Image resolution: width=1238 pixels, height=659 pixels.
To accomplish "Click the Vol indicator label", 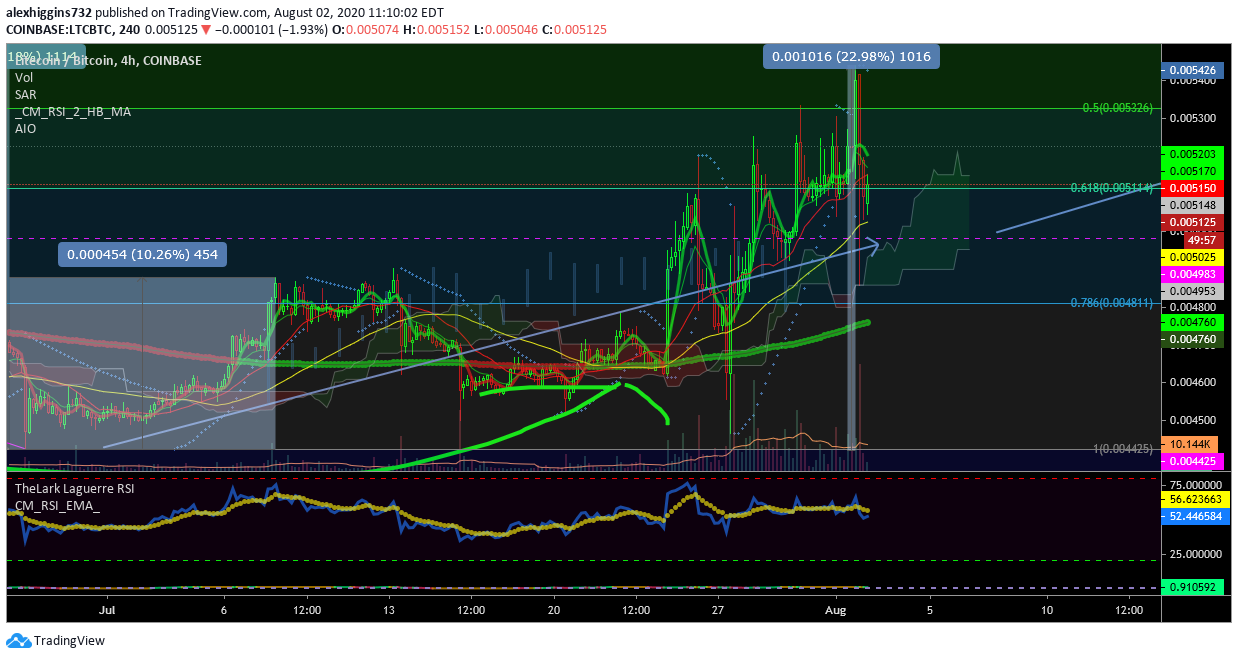I will [24, 78].
